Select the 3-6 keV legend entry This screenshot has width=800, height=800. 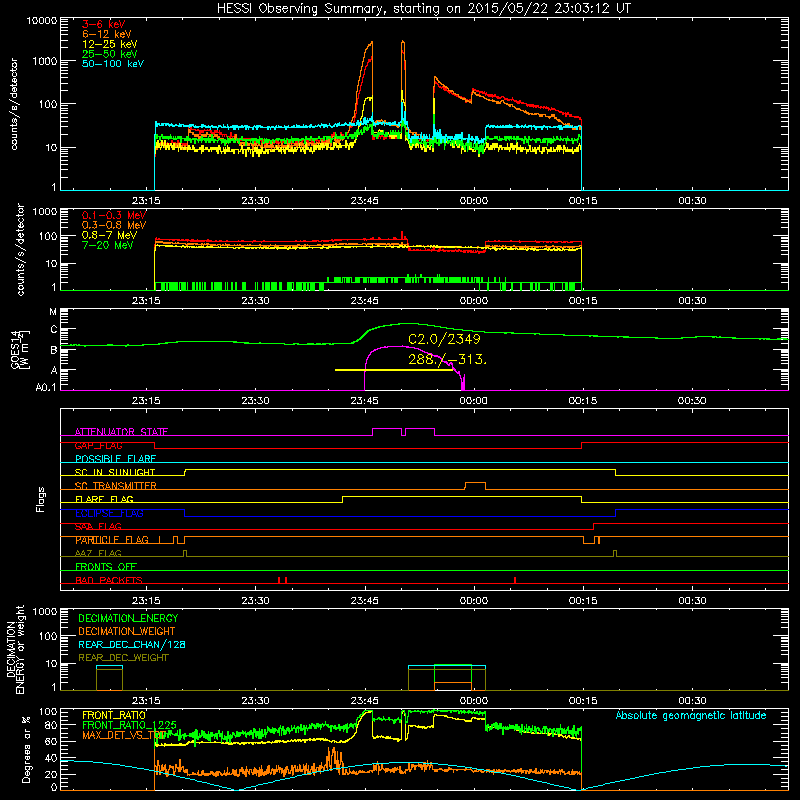click(104, 24)
